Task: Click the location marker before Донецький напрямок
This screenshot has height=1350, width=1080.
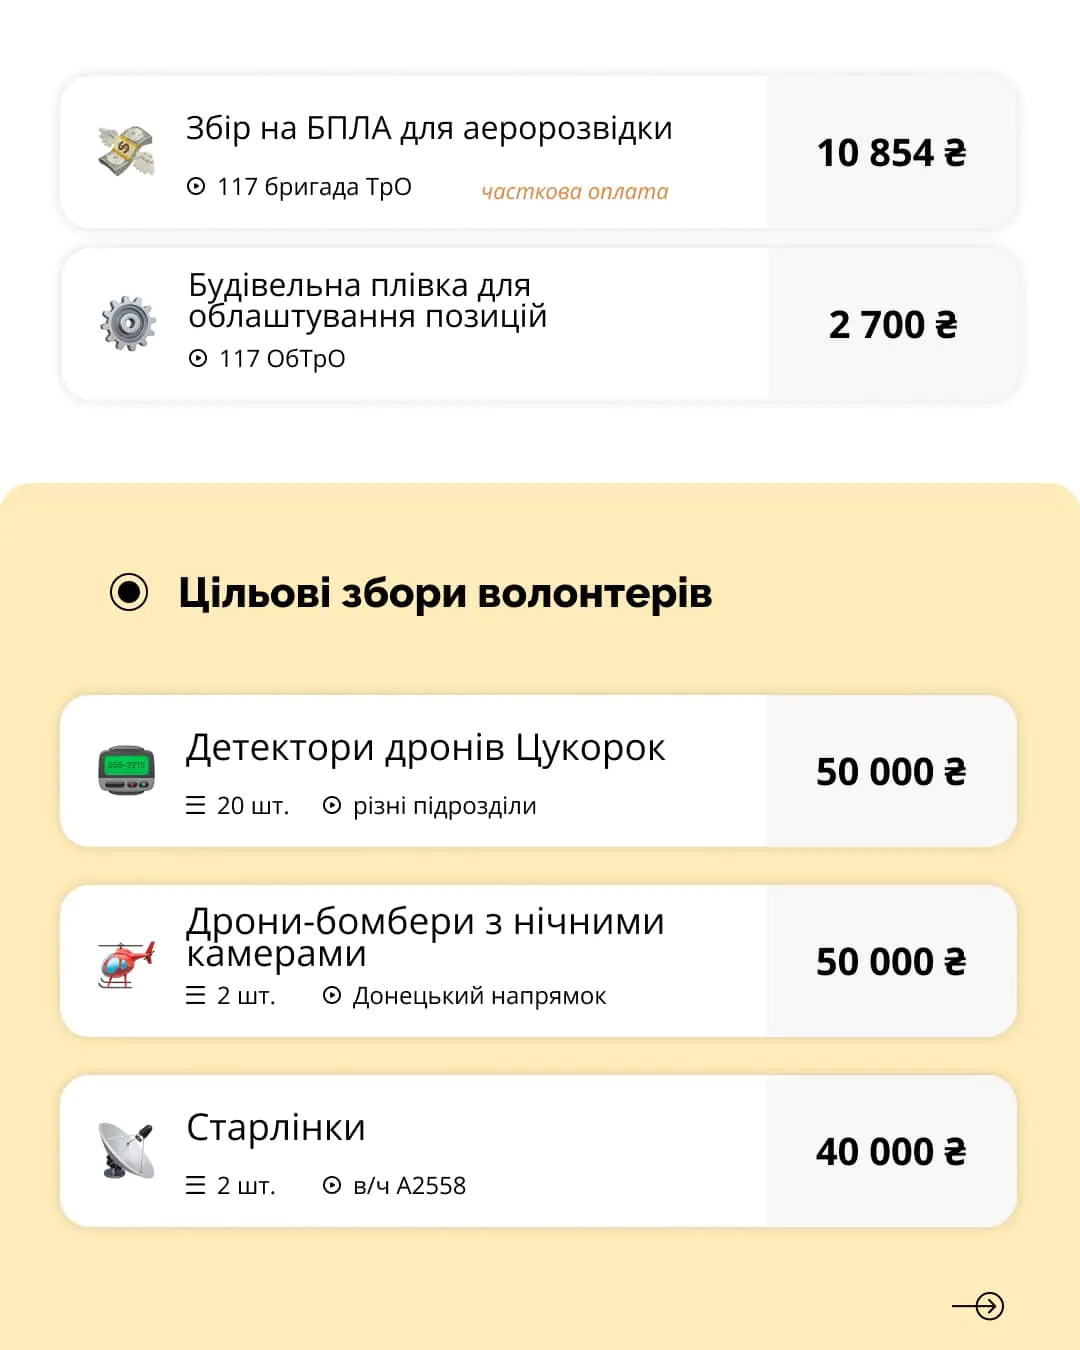Action: (x=332, y=996)
